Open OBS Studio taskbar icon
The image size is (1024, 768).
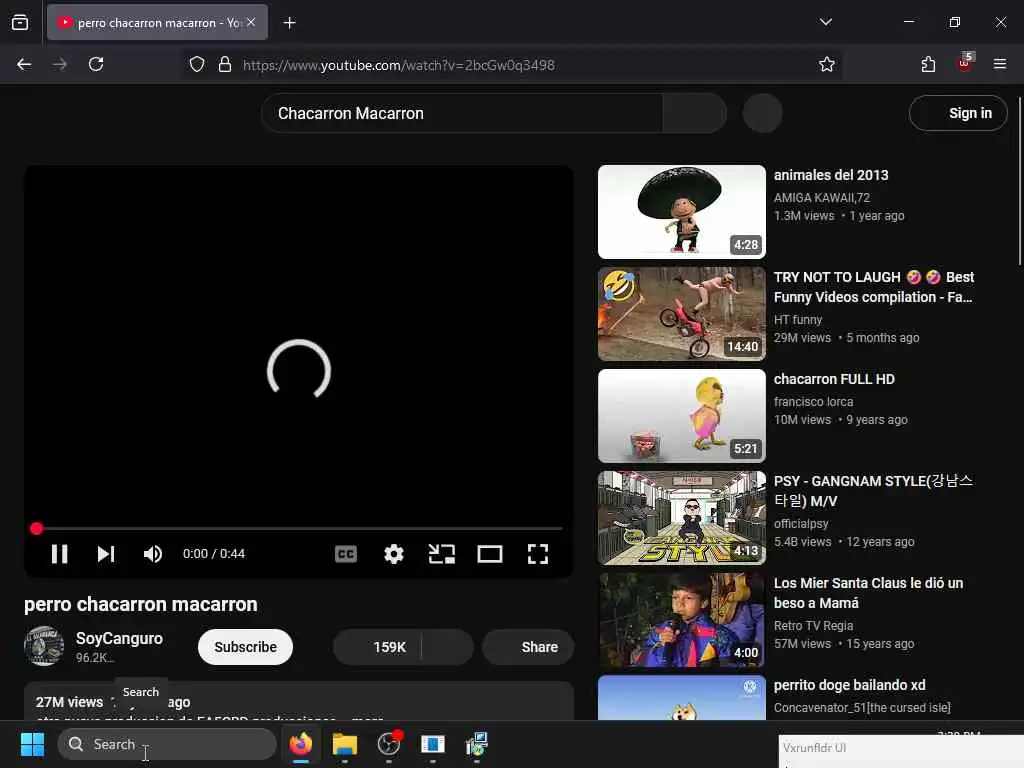click(389, 744)
